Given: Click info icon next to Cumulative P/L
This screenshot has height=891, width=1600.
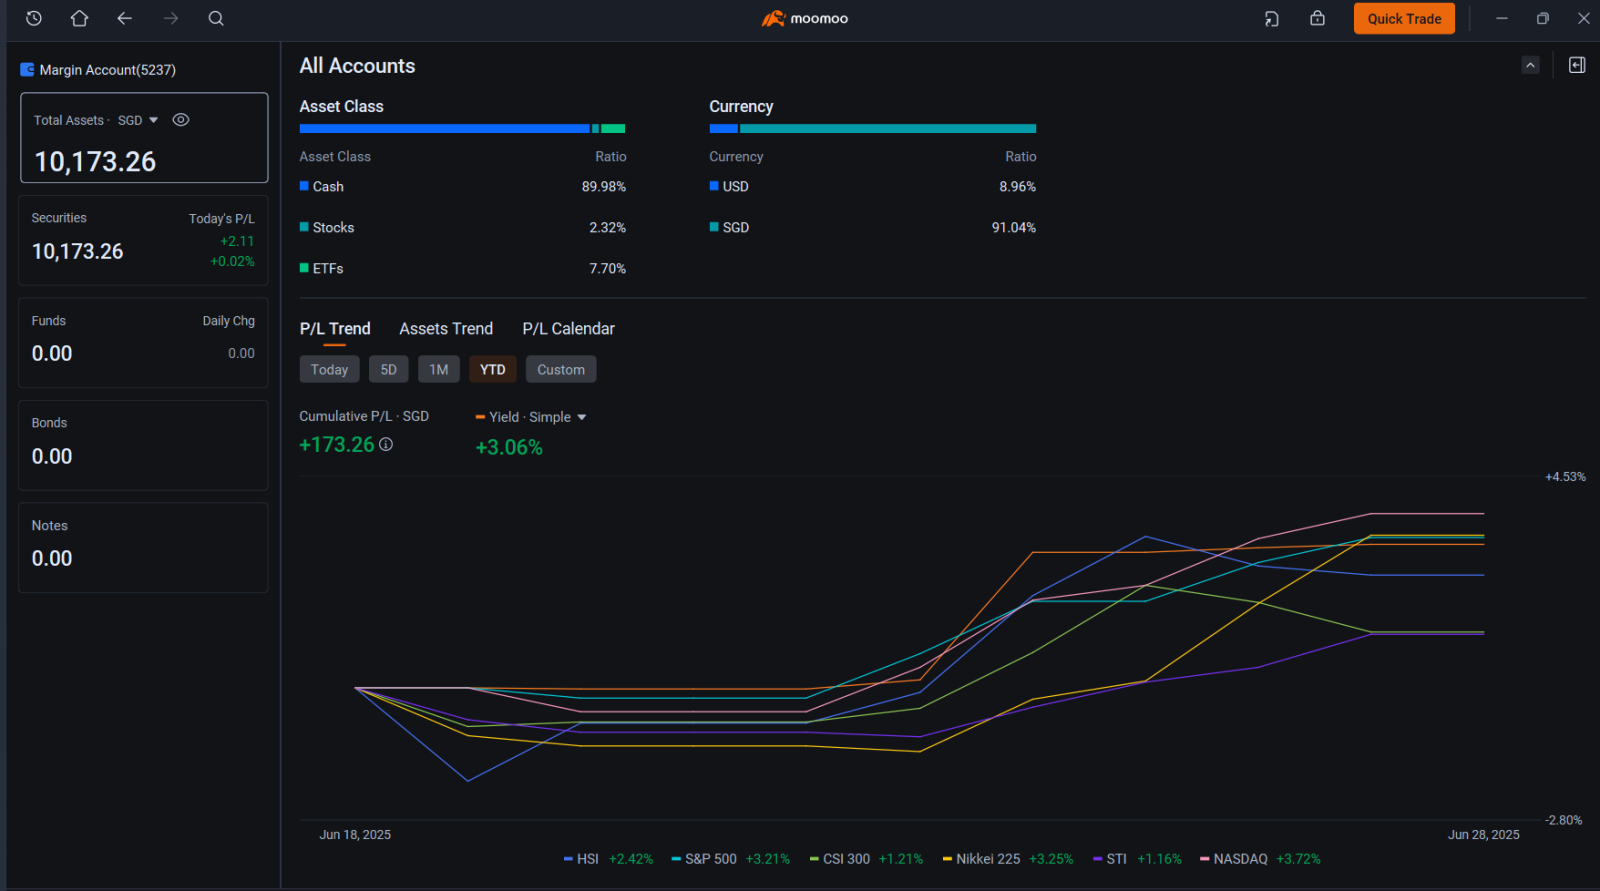Looking at the screenshot, I should click(x=386, y=444).
